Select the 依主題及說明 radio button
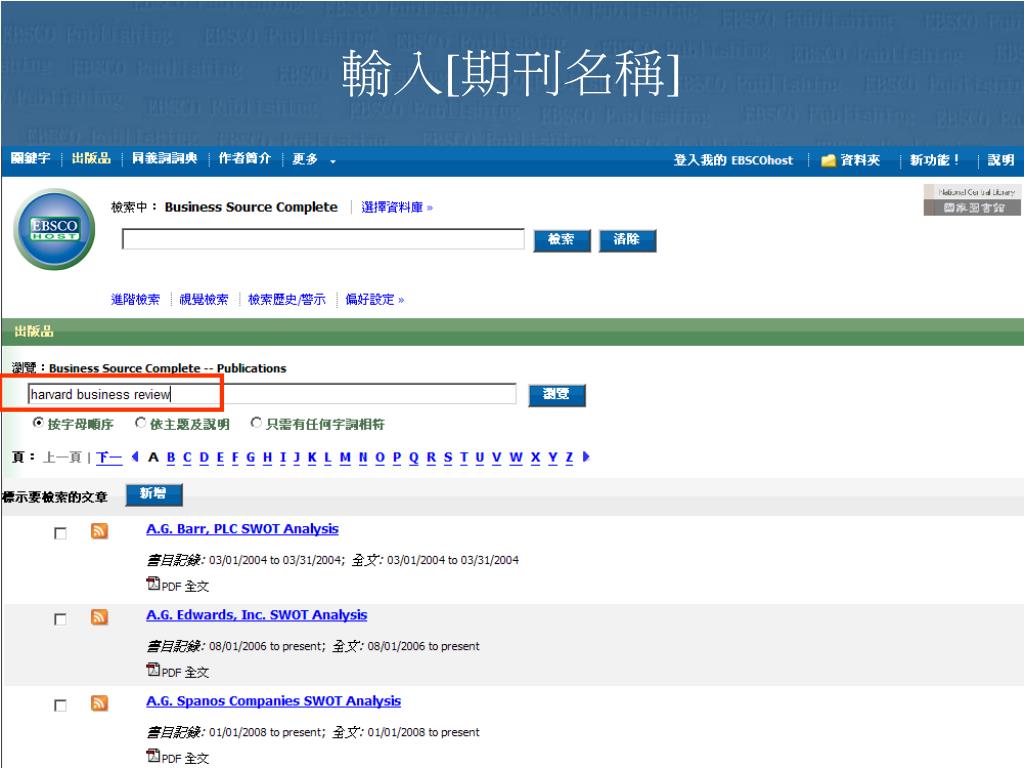 [141, 424]
